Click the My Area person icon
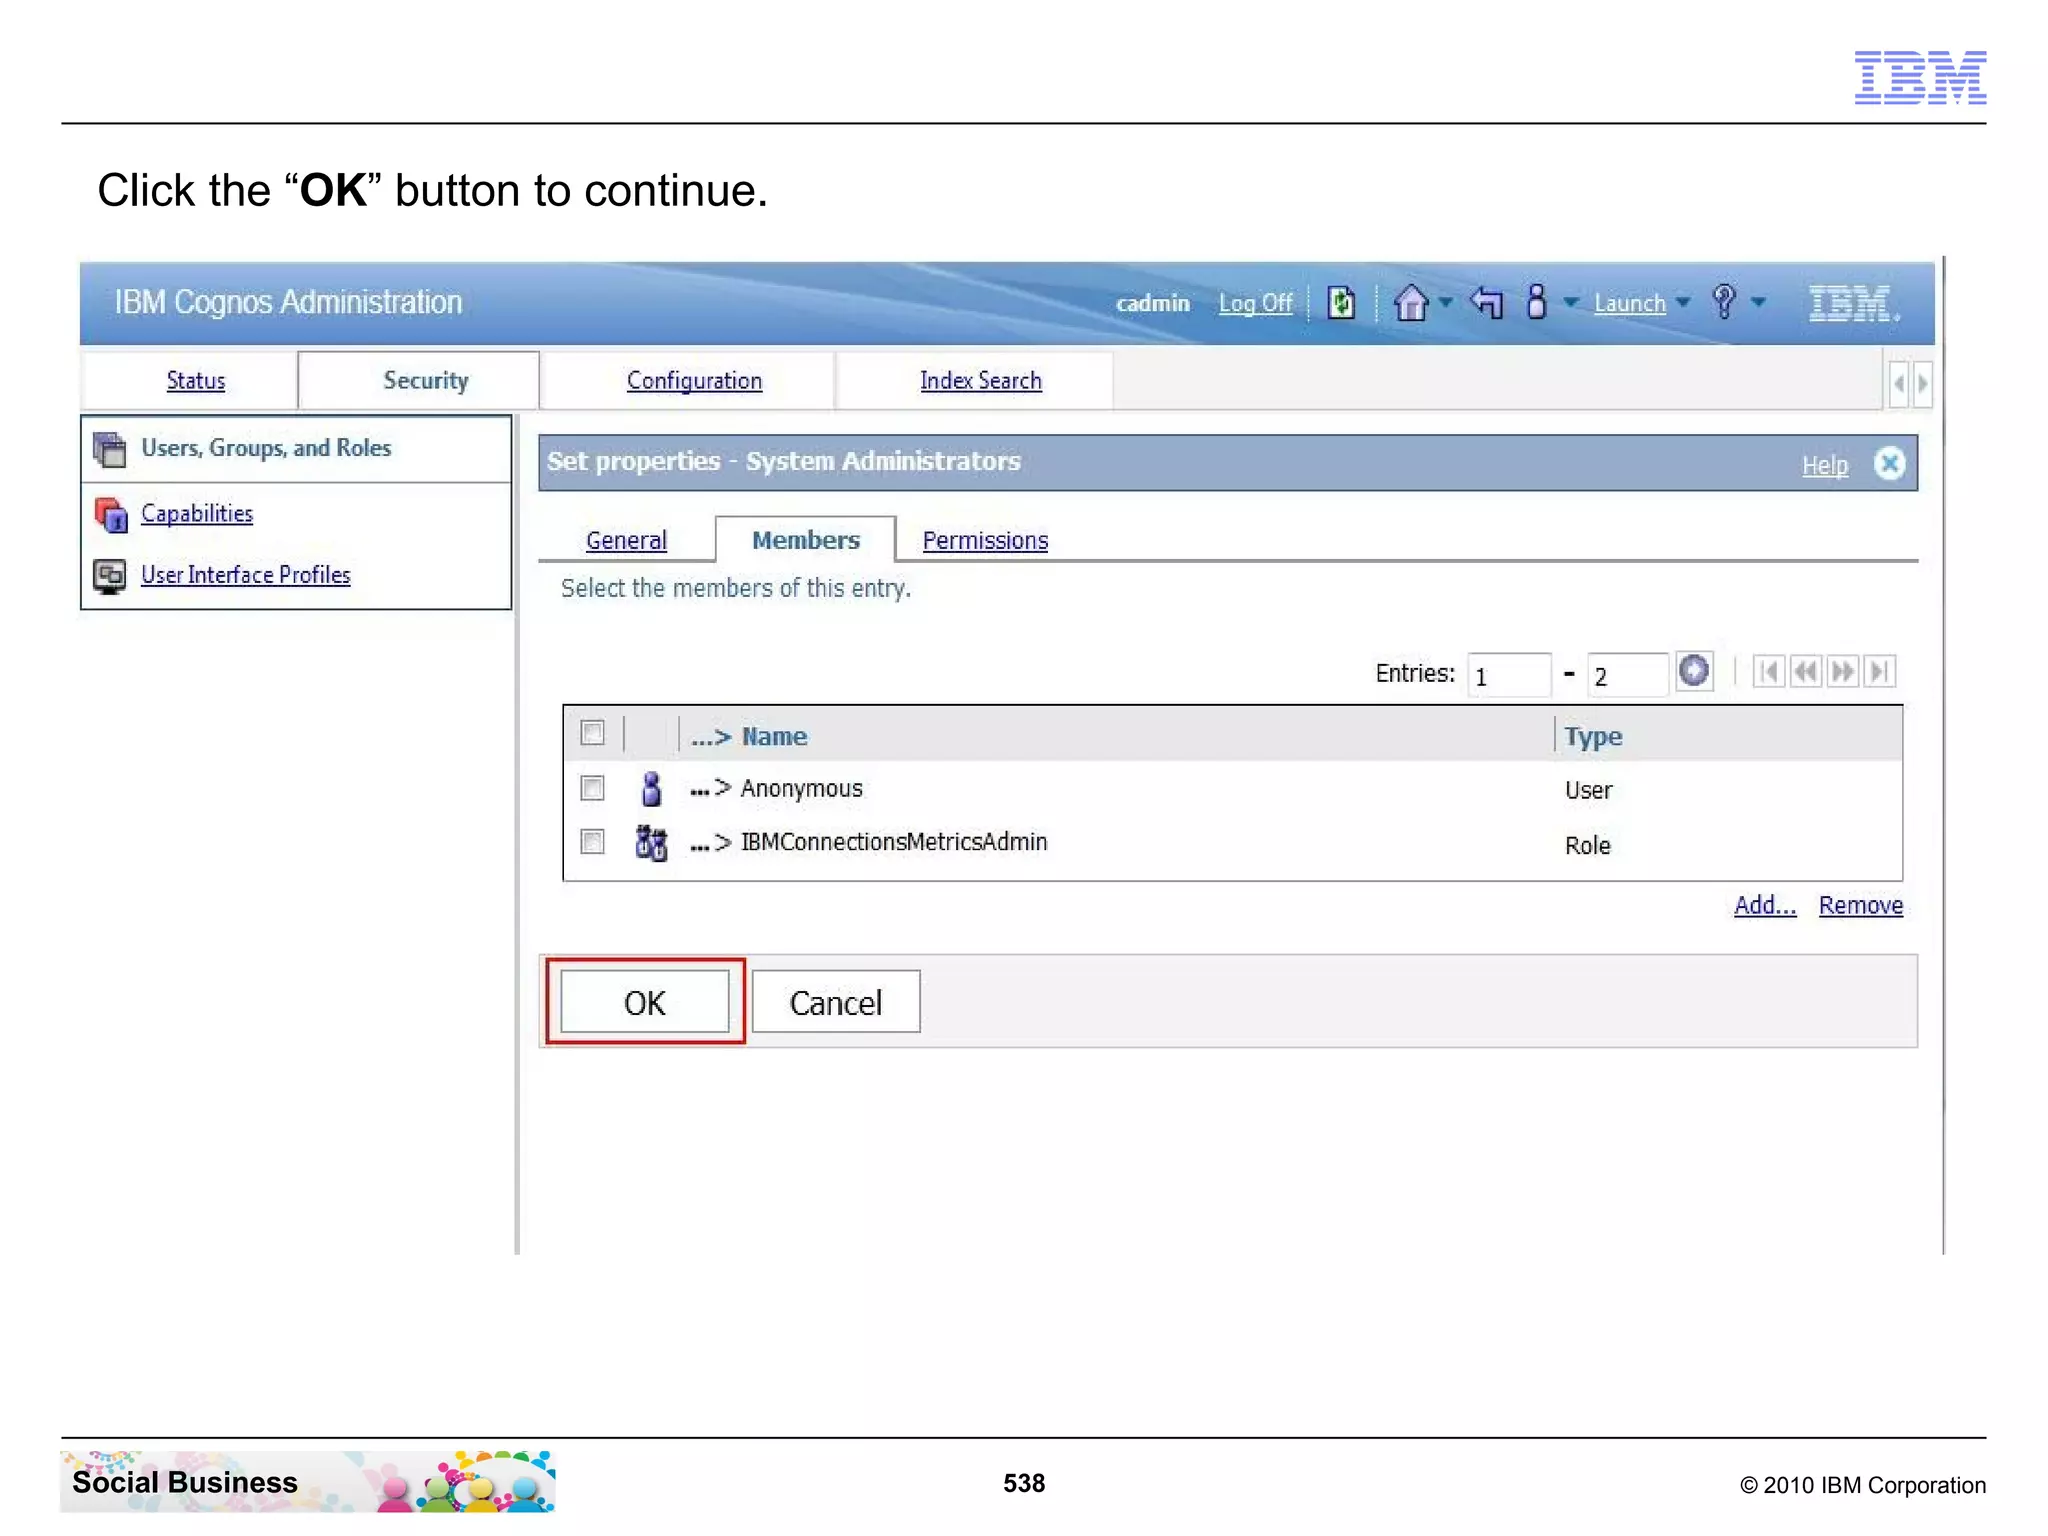The height and width of the screenshot is (1536, 2048). (1537, 301)
